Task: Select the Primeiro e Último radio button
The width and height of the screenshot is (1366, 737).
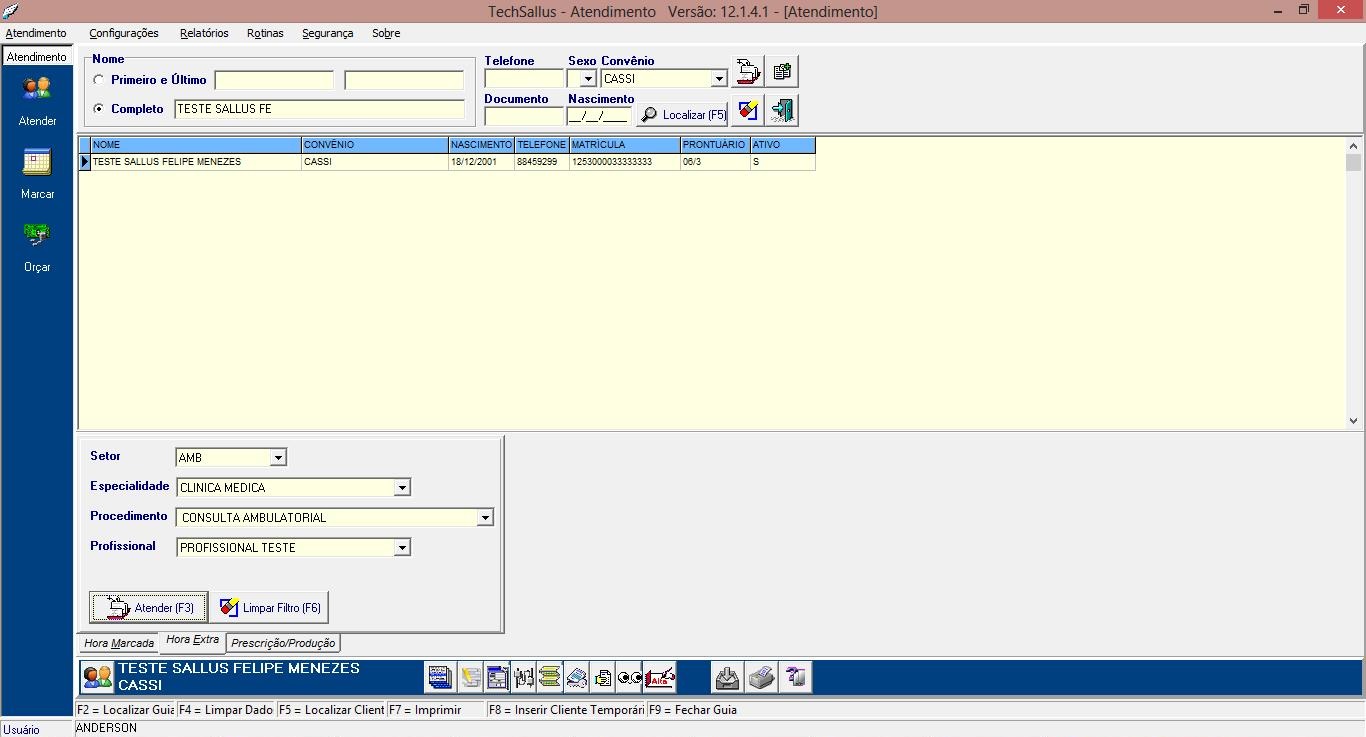Action: pyautogui.click(x=98, y=80)
